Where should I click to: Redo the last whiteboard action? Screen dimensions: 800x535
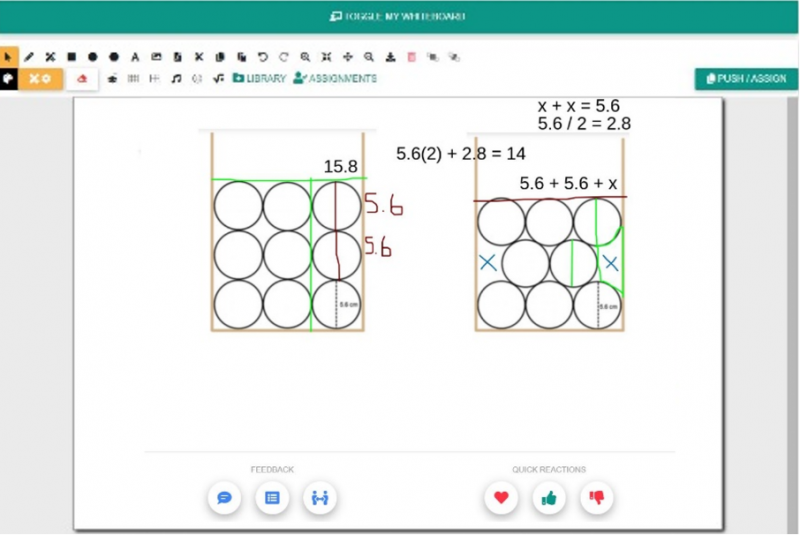pyautogui.click(x=284, y=57)
